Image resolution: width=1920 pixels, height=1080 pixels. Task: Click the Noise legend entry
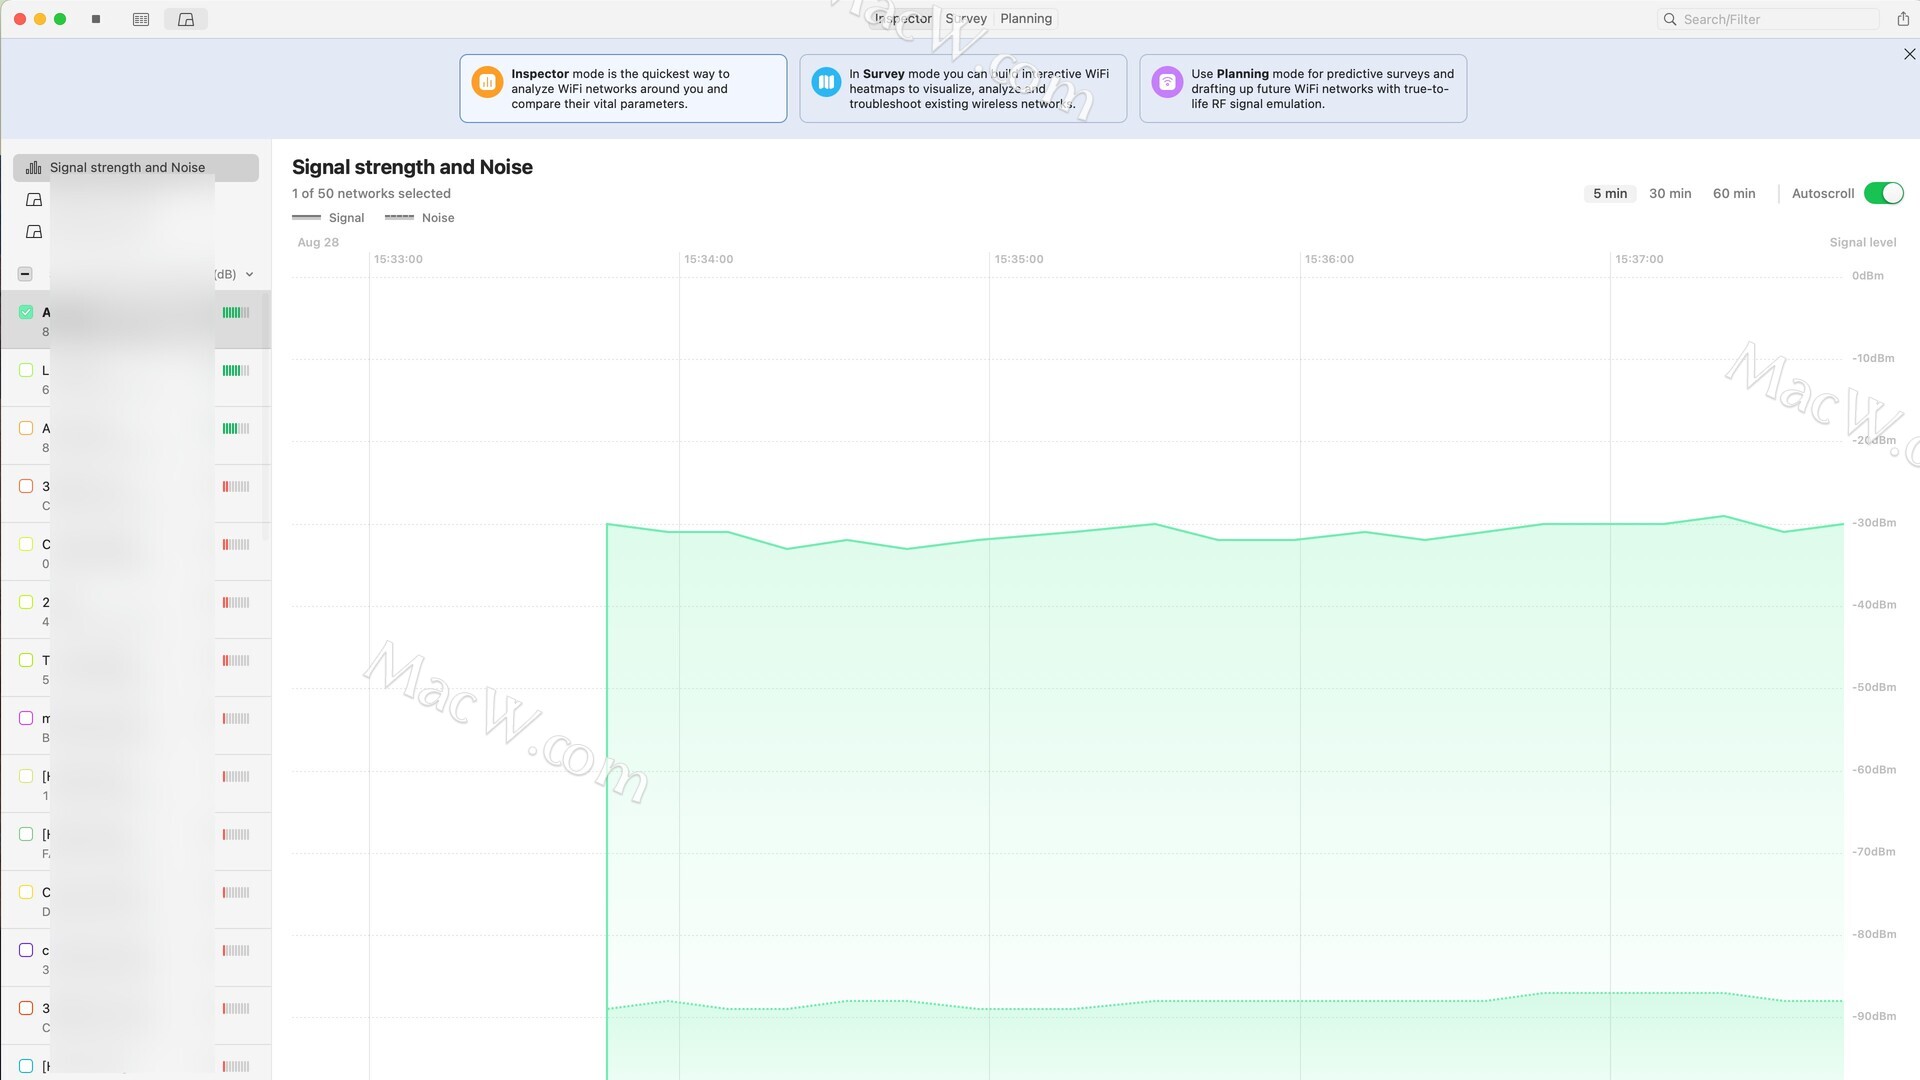pyautogui.click(x=419, y=218)
